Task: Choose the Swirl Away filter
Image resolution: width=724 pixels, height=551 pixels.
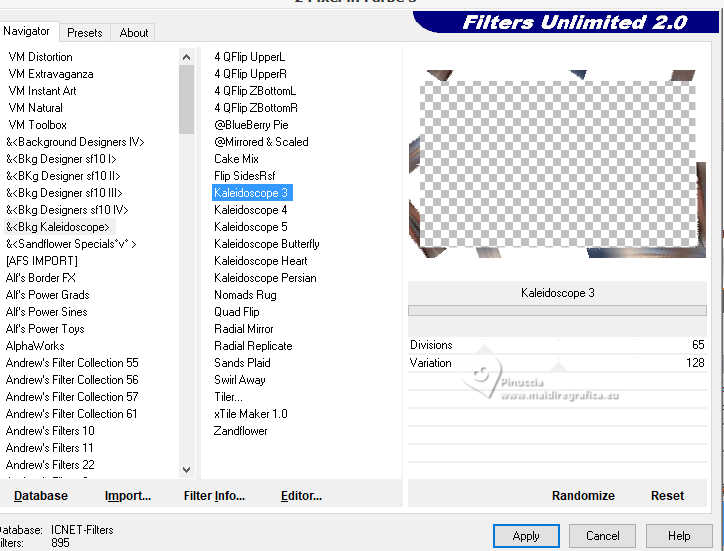Action: point(240,380)
